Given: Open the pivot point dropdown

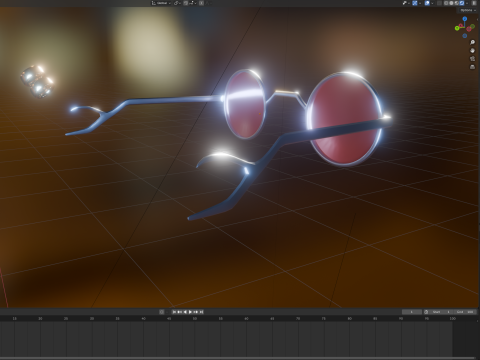Looking at the screenshot, I should click(x=177, y=3).
